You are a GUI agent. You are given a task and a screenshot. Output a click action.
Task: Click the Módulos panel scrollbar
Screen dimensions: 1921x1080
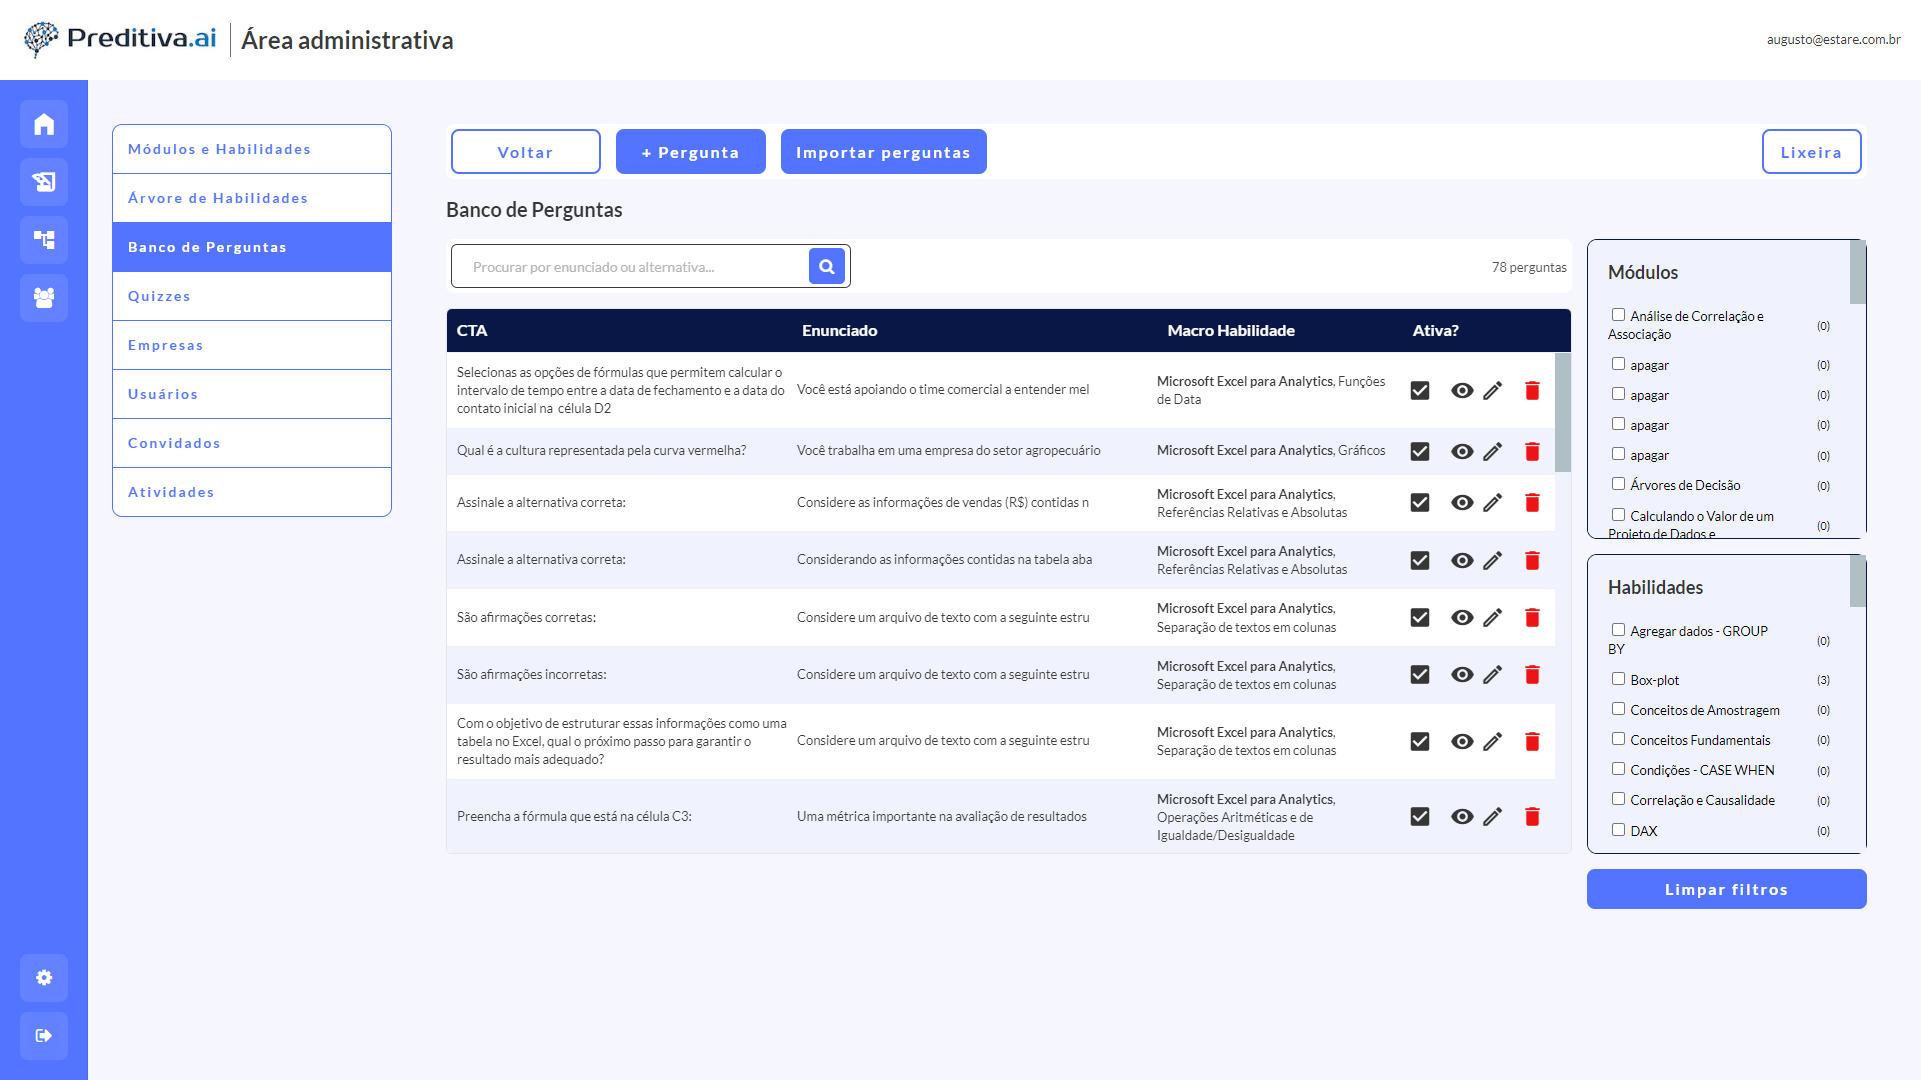click(1858, 272)
